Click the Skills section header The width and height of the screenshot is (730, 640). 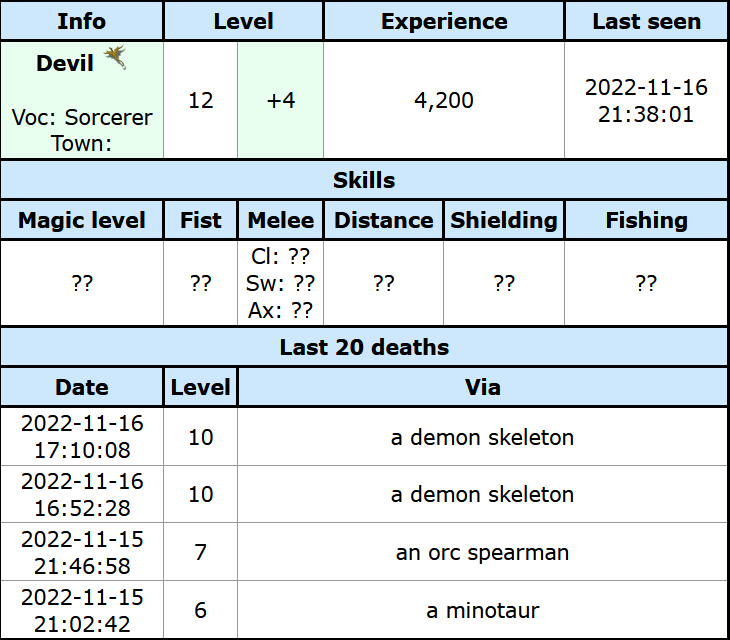364,181
